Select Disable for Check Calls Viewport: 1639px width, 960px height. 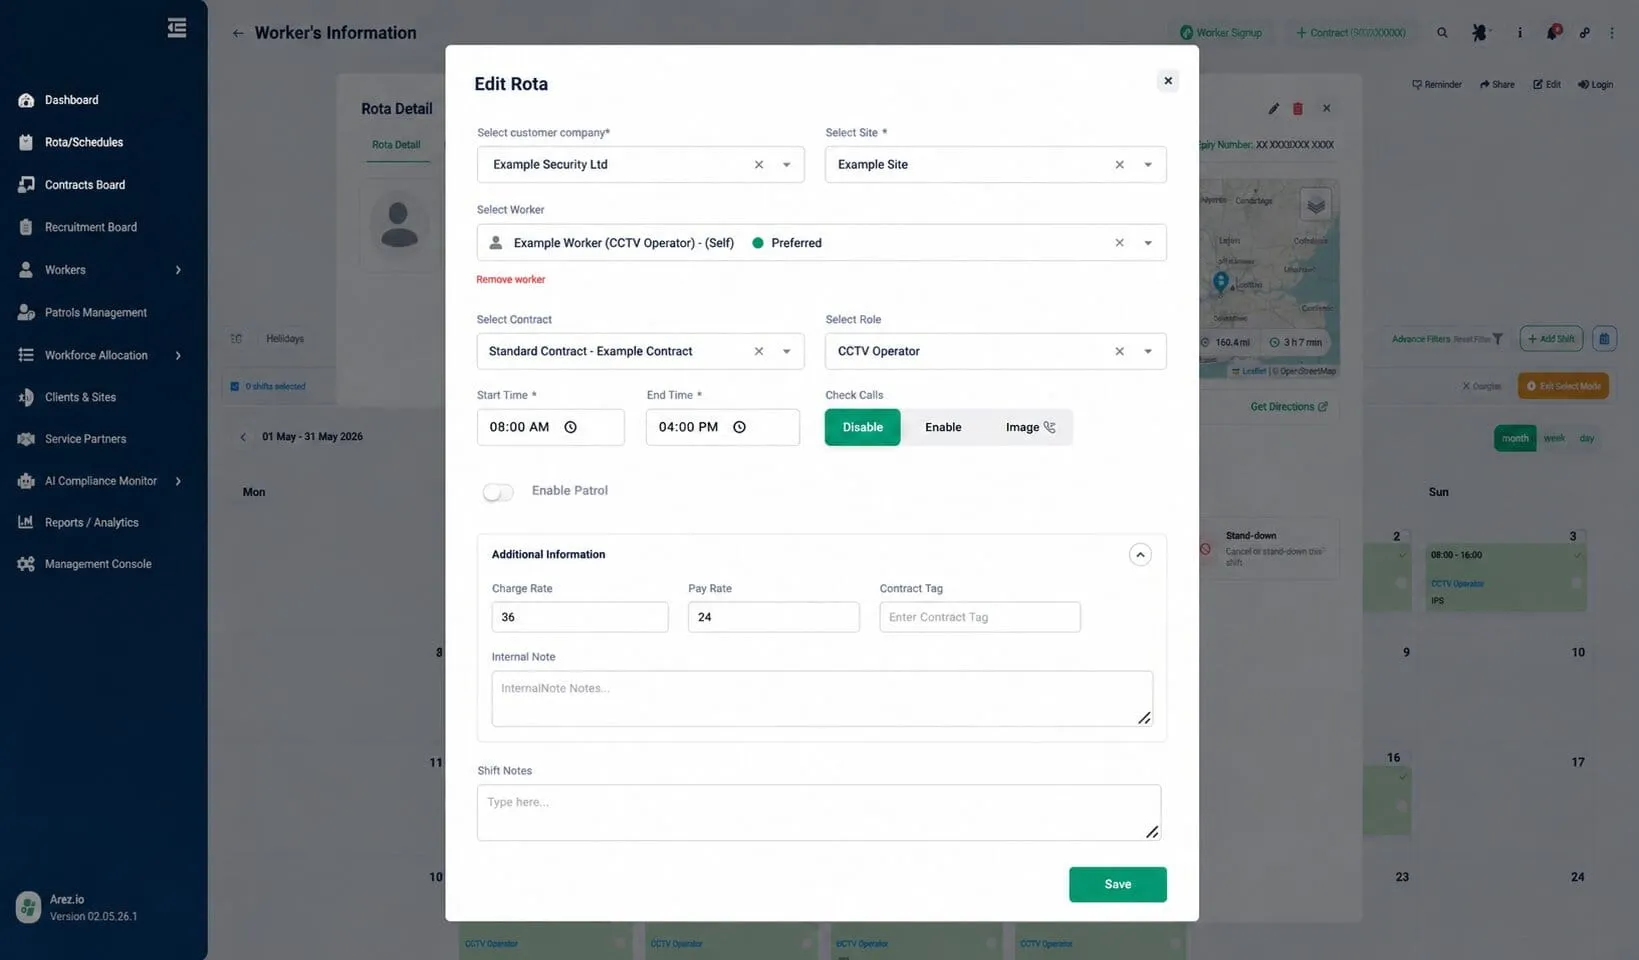[x=862, y=427]
